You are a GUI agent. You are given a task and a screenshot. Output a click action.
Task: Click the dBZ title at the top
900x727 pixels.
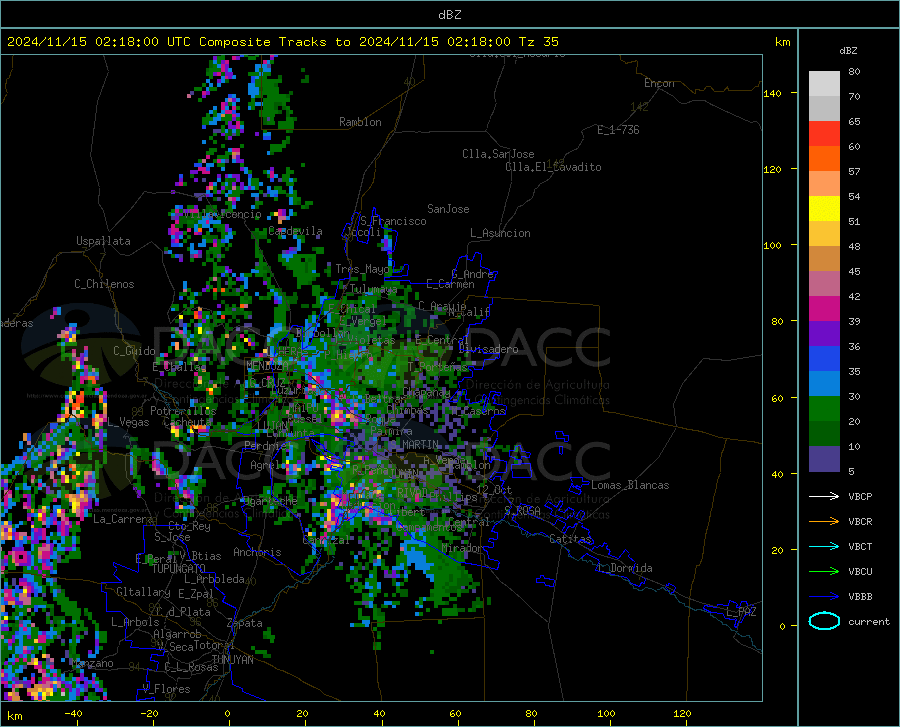(449, 15)
